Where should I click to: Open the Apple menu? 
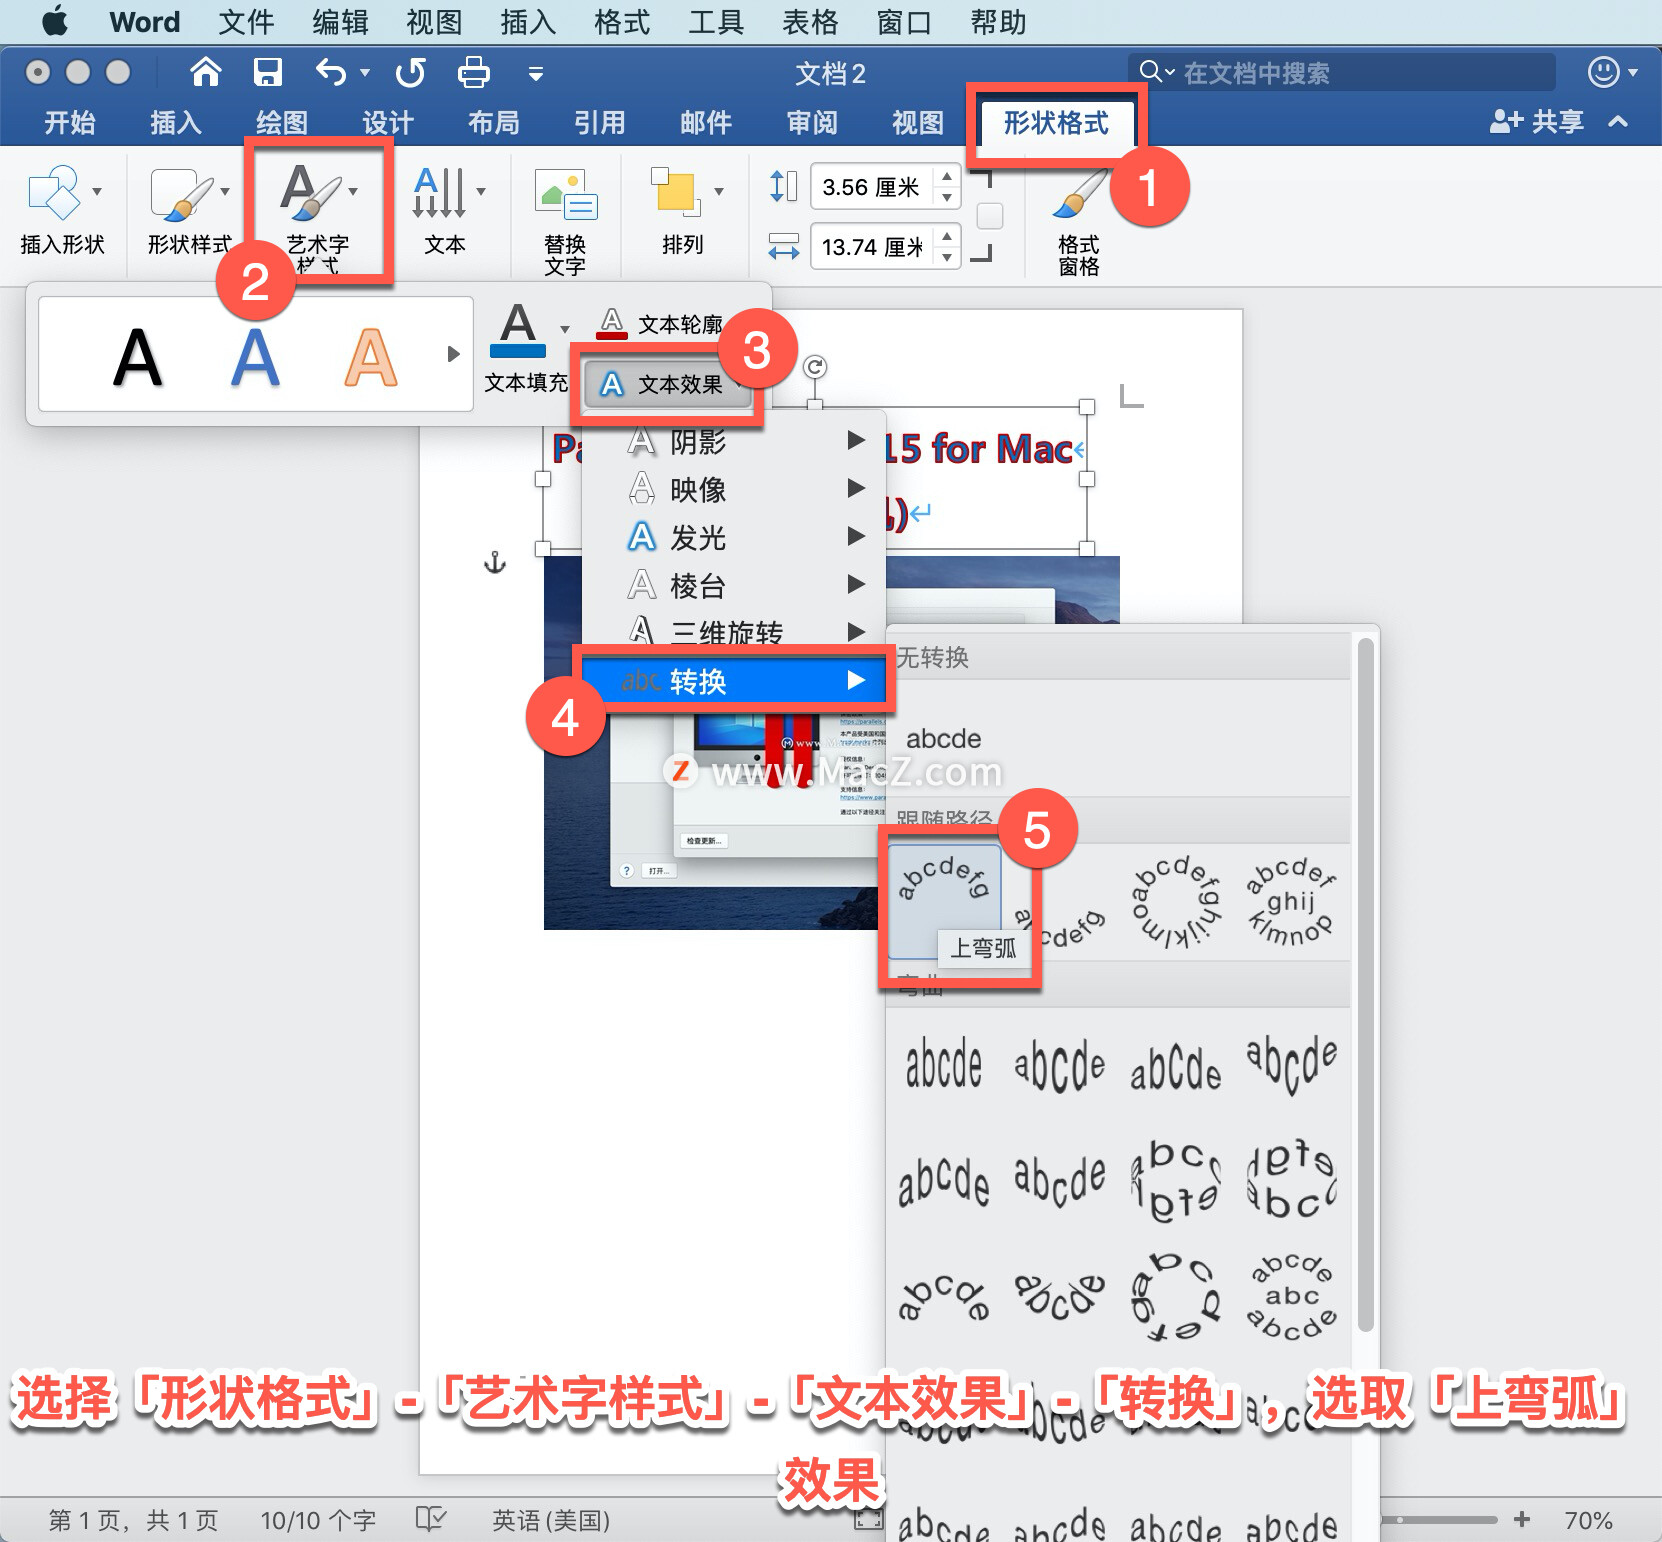coord(55,21)
